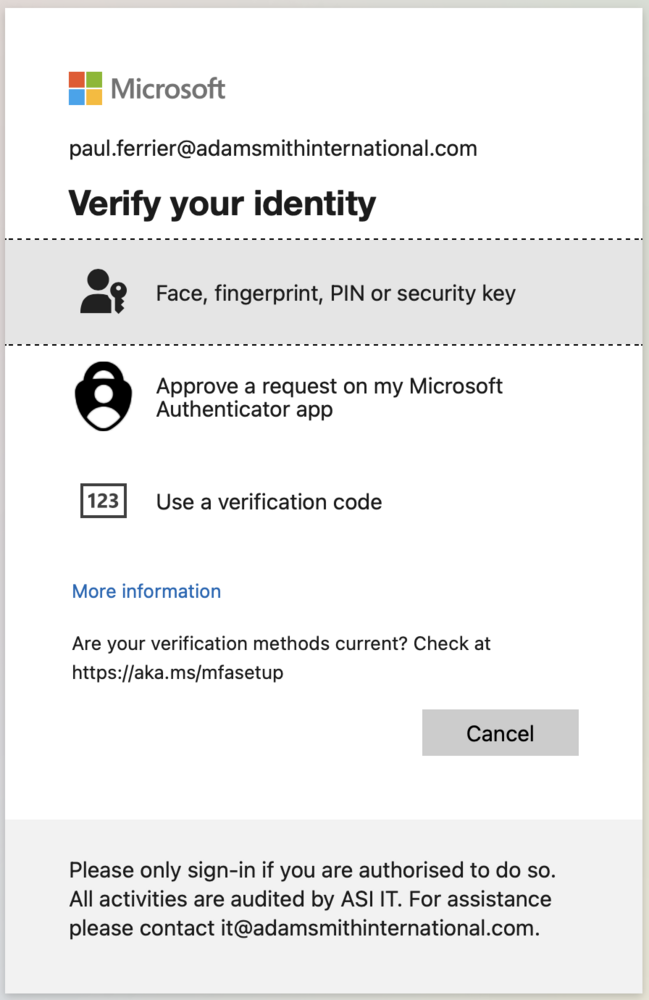649x1000 pixels.
Task: Click the Authenticator padlock icon
Action: [103, 397]
